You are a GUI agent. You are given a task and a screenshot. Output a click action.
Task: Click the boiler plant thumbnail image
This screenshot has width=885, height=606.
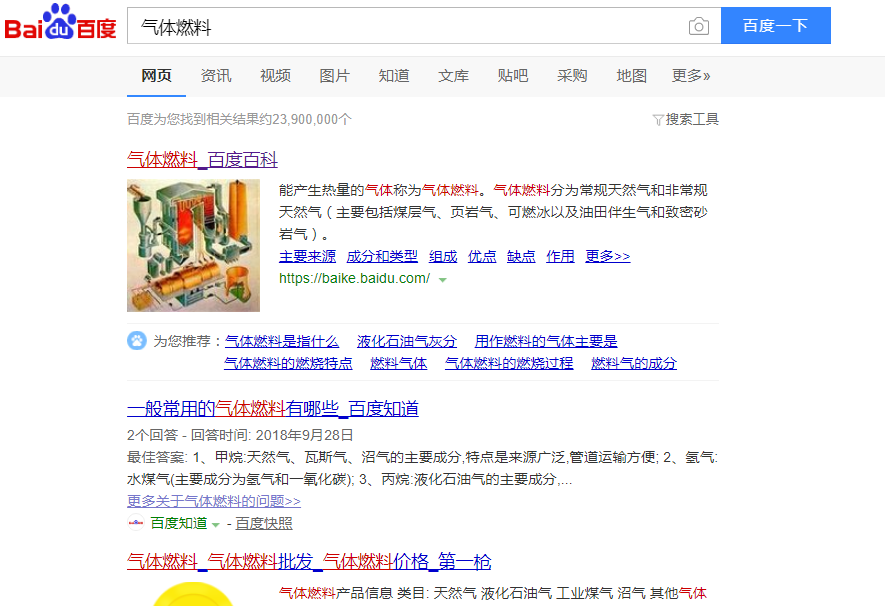193,245
